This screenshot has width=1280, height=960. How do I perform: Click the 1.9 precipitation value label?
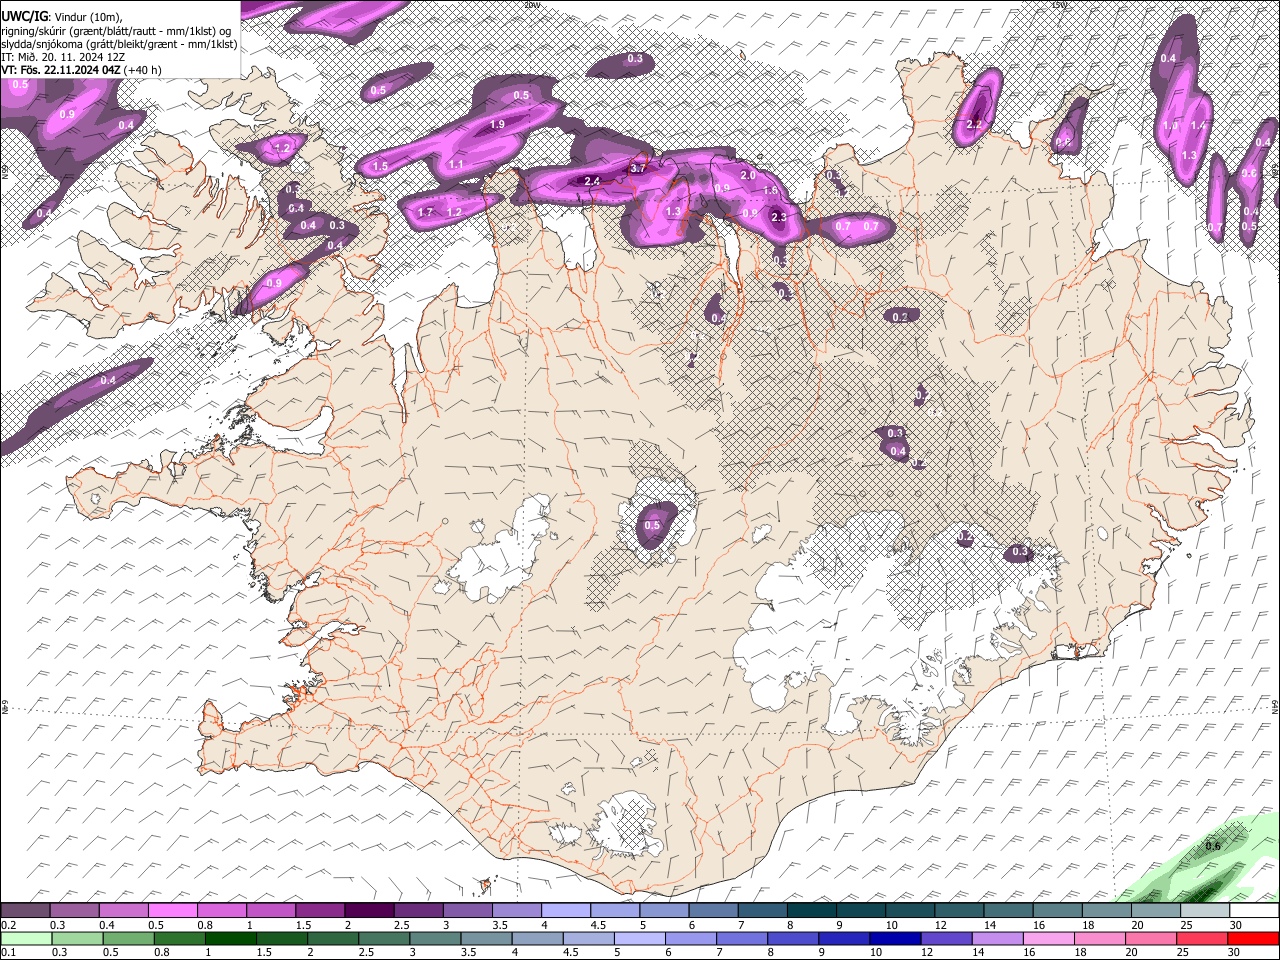(497, 124)
